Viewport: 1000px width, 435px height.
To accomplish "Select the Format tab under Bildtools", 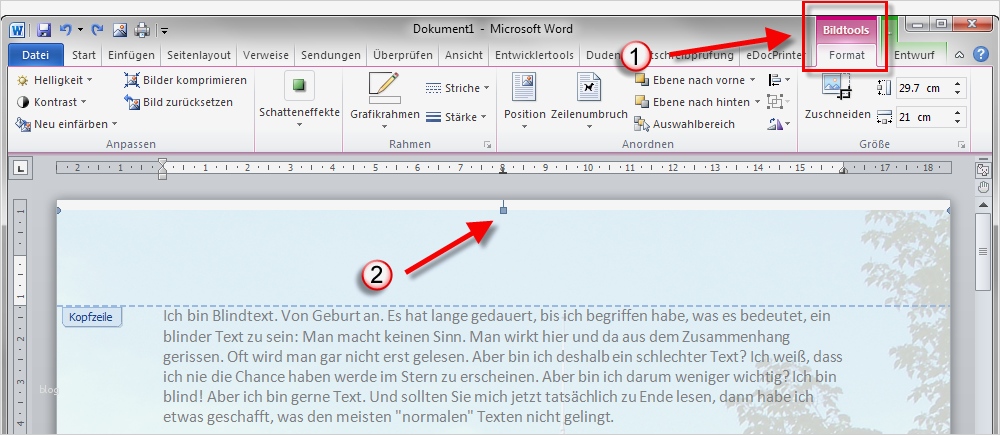I will pyautogui.click(x=847, y=55).
